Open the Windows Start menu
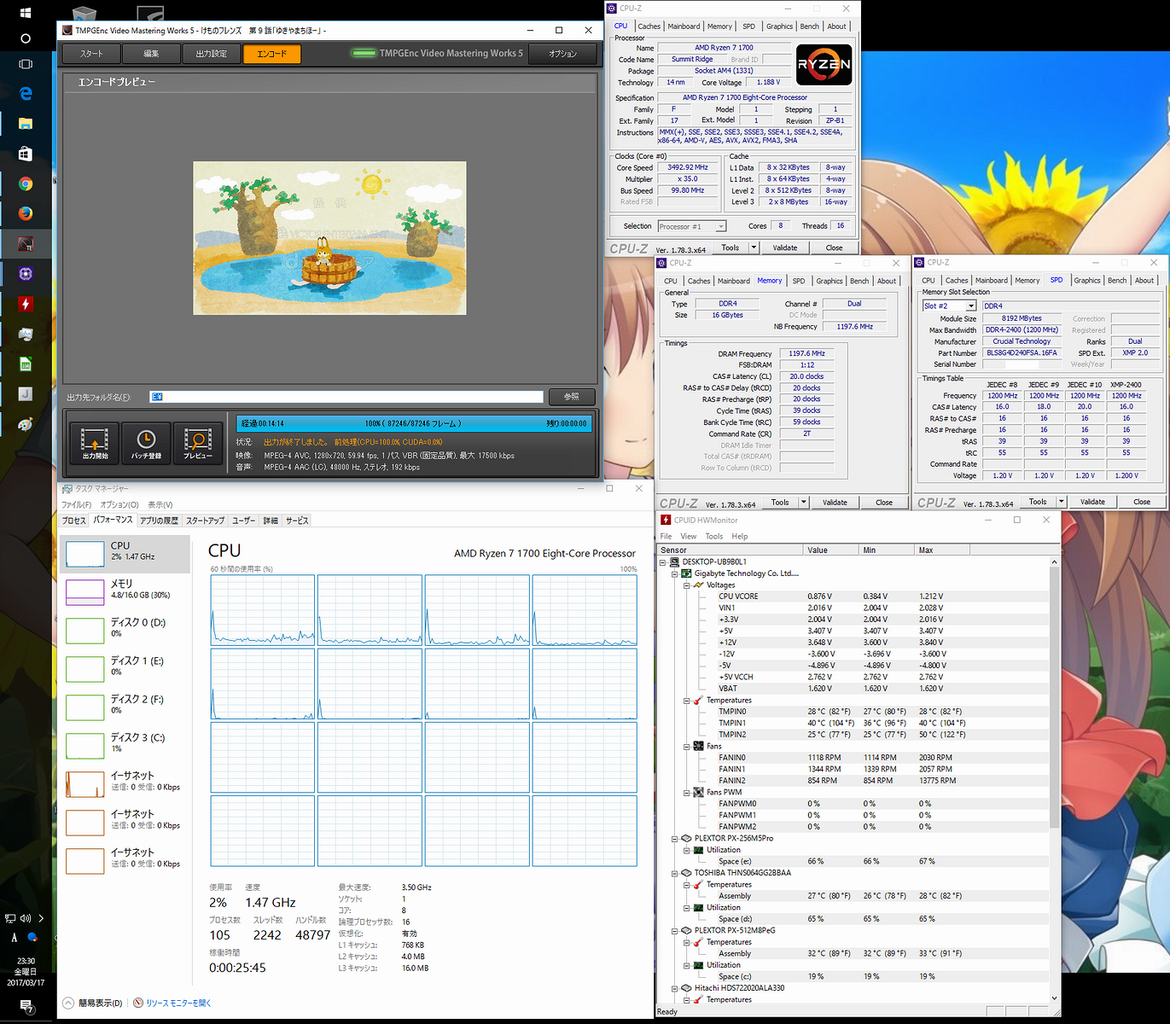This screenshot has width=1170, height=1024. (x=25, y=13)
